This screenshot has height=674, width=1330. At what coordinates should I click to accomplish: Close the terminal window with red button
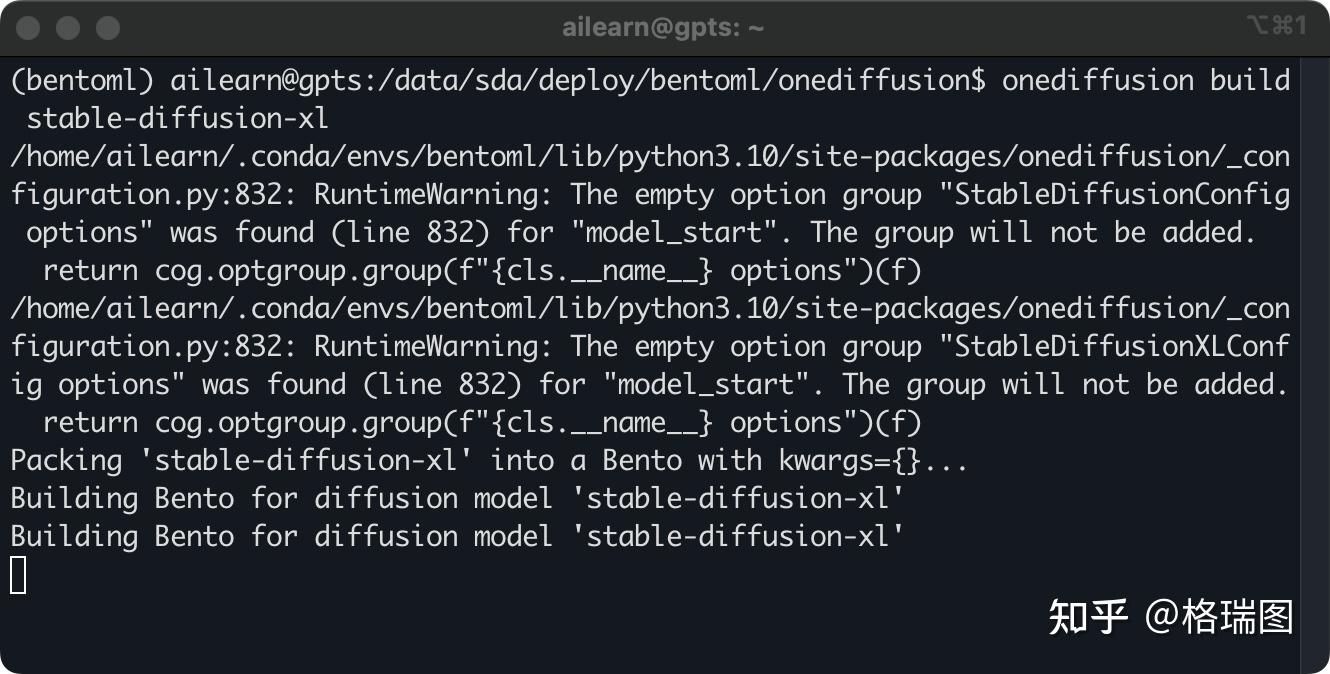click(x=29, y=28)
